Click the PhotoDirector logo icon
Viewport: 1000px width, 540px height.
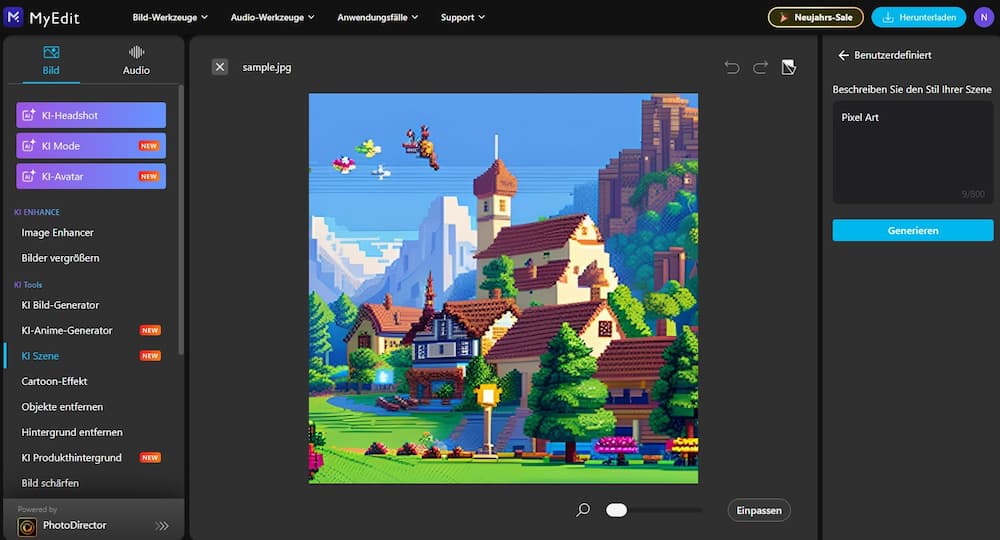[x=27, y=527]
